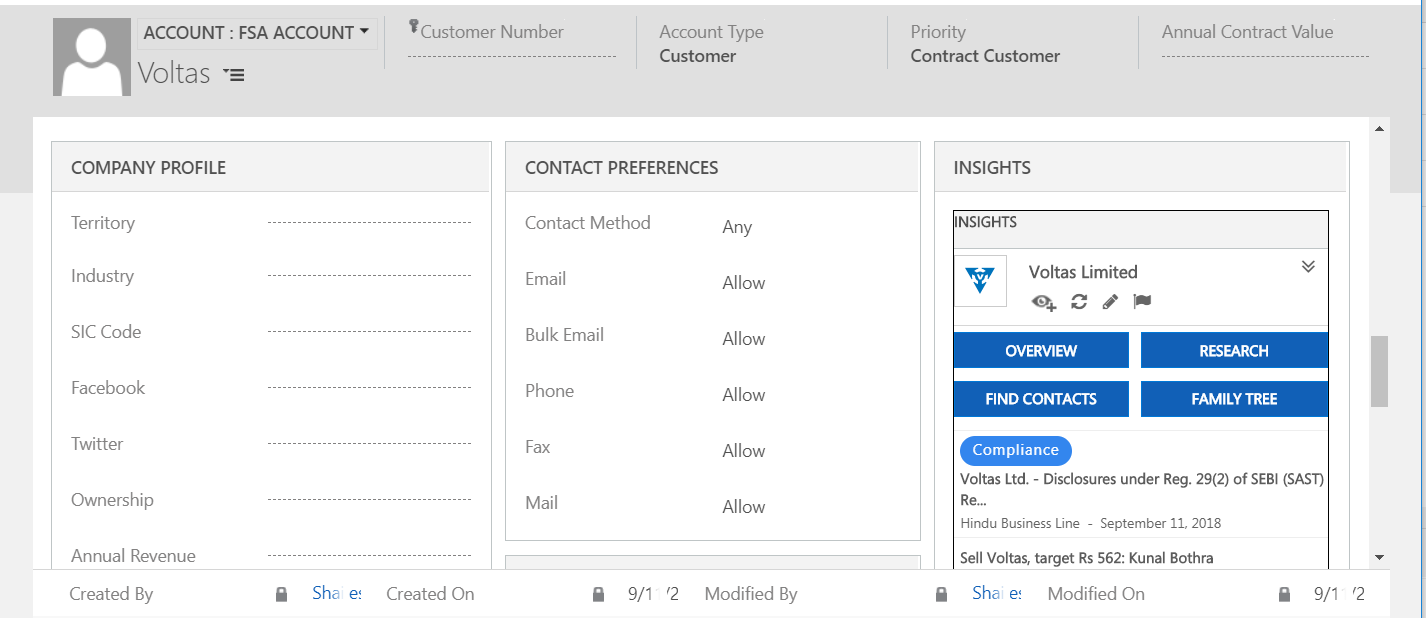Open the OVERVIEW tab in Insights
This screenshot has width=1426, height=618.
pos(1041,351)
